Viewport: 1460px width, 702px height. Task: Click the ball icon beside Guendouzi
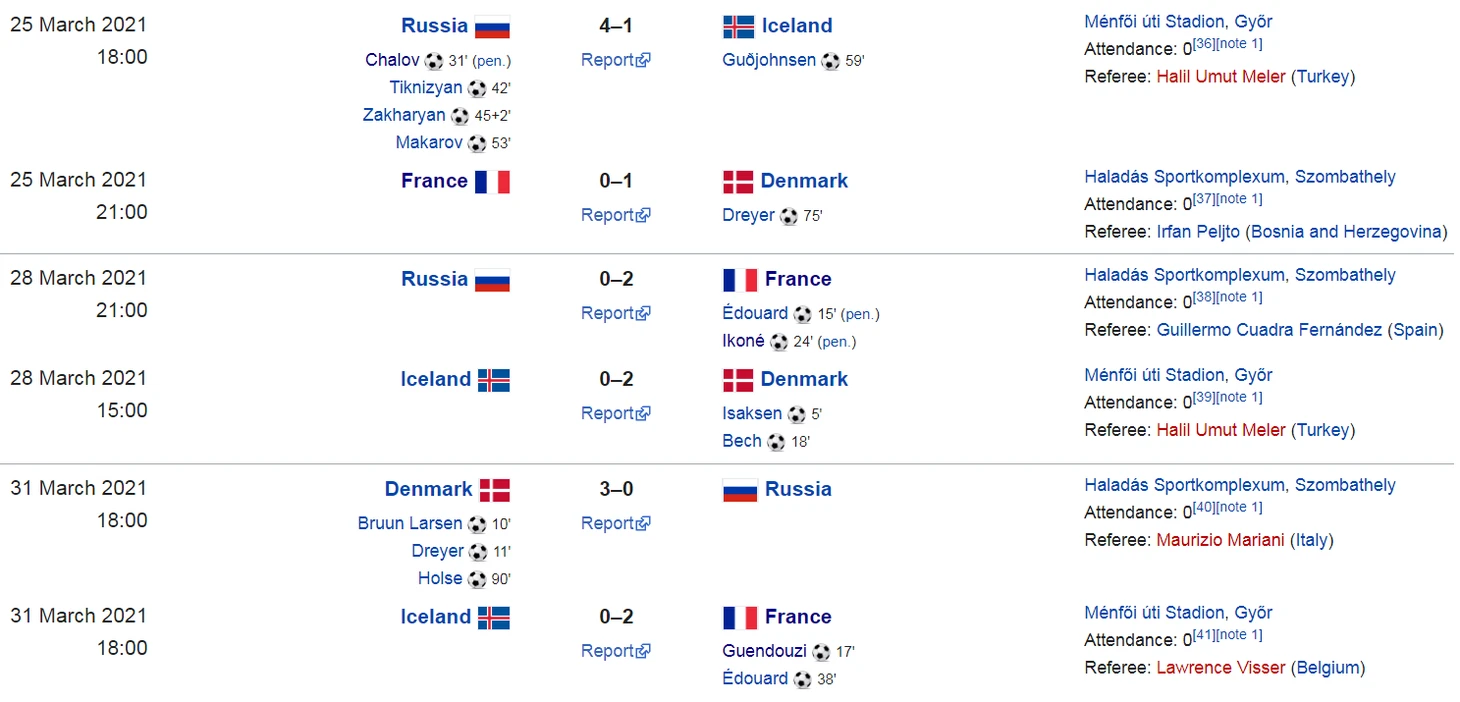pos(821,652)
